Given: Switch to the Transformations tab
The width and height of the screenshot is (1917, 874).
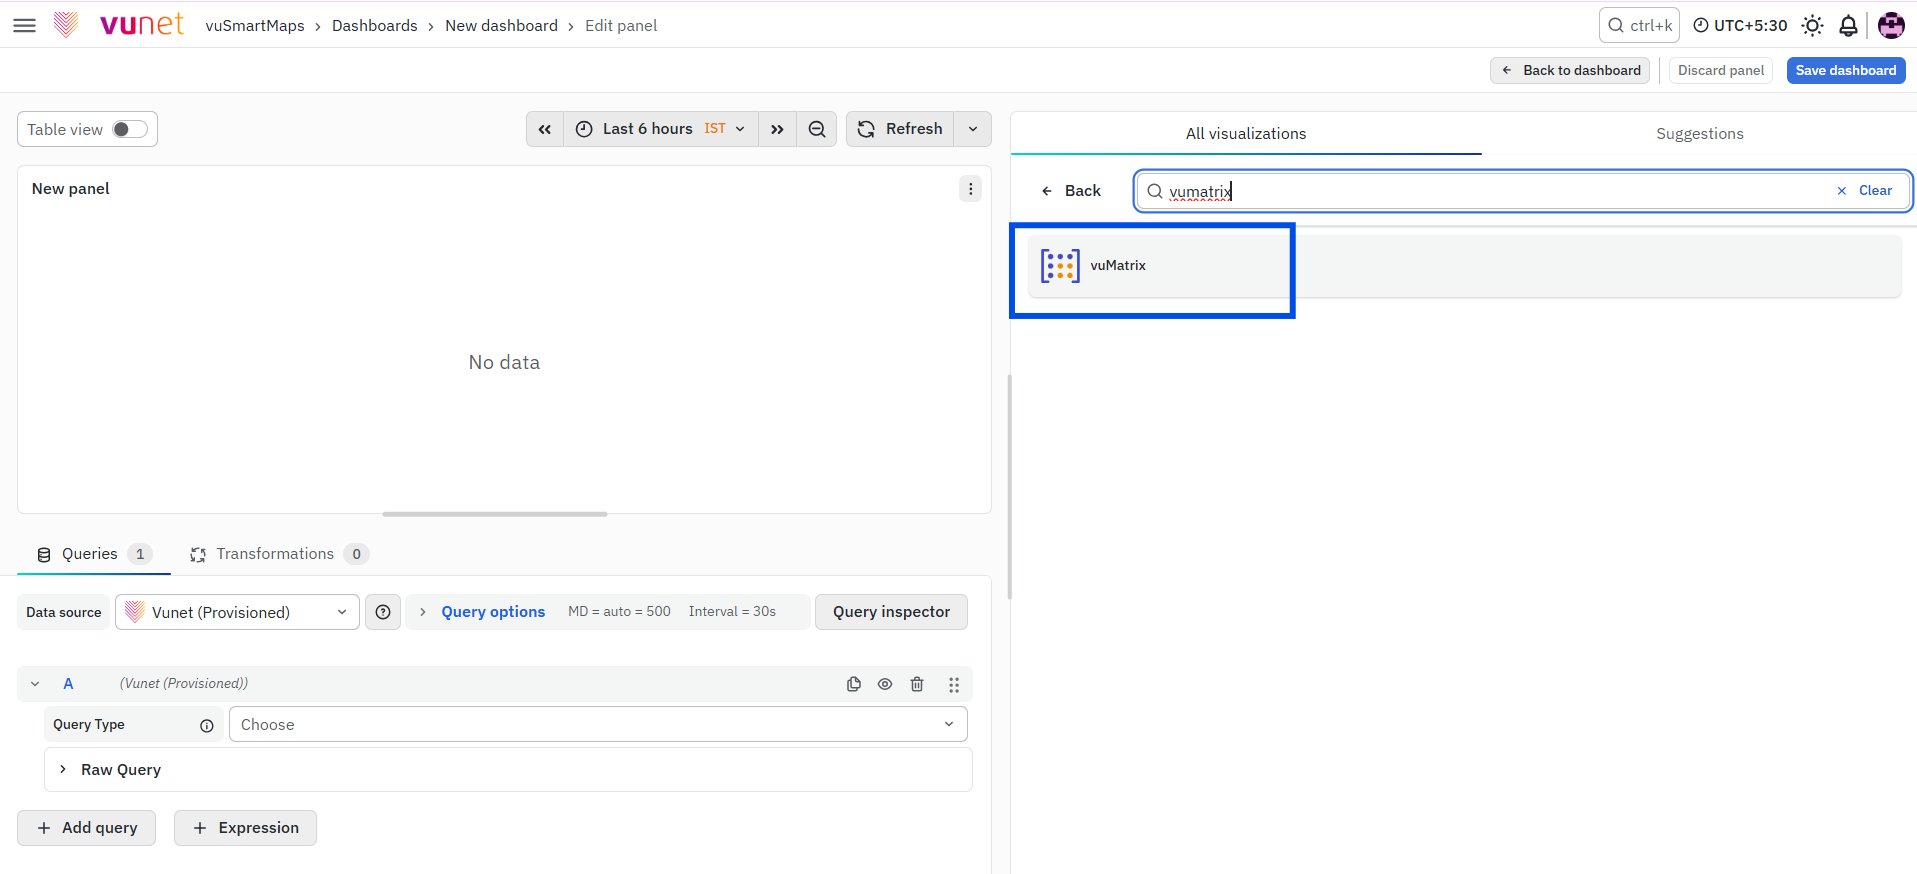Looking at the screenshot, I should pyautogui.click(x=279, y=554).
